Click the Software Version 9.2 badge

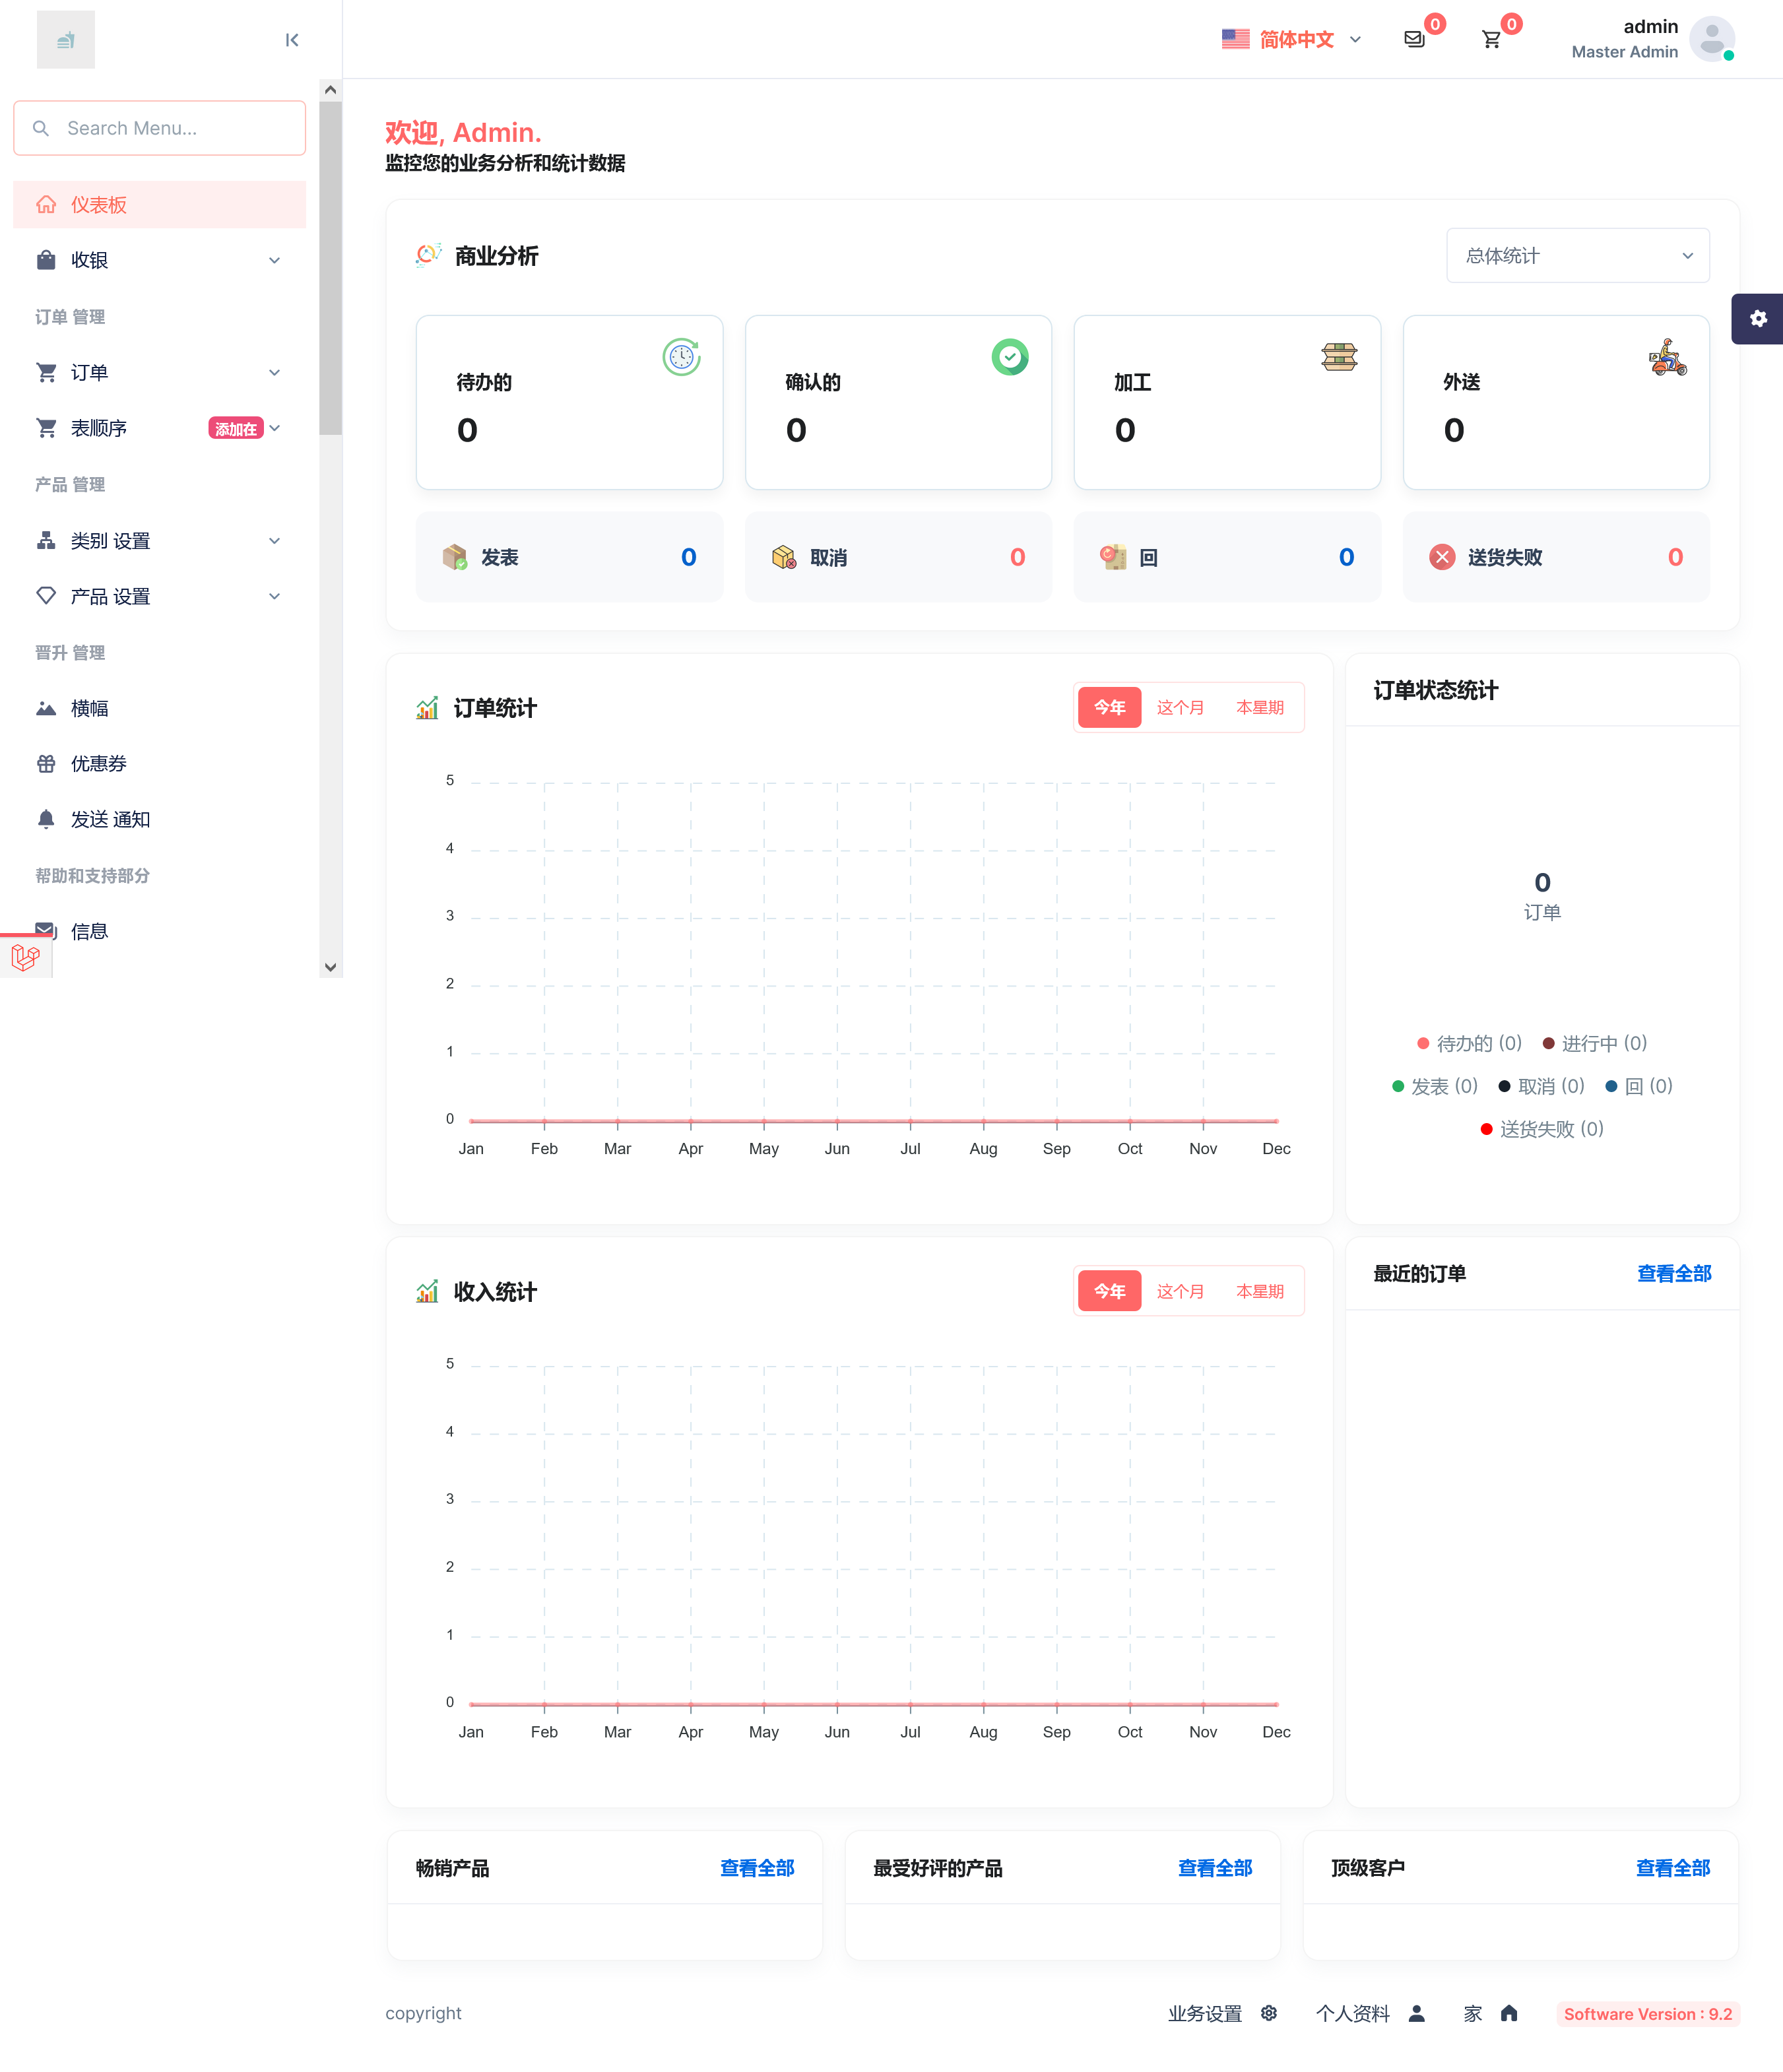1648,2013
